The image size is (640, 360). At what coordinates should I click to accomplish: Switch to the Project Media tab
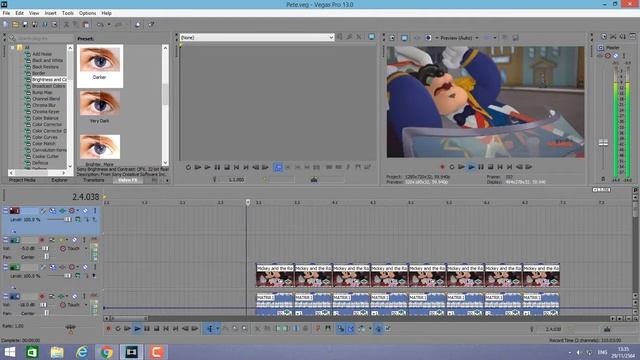22,180
